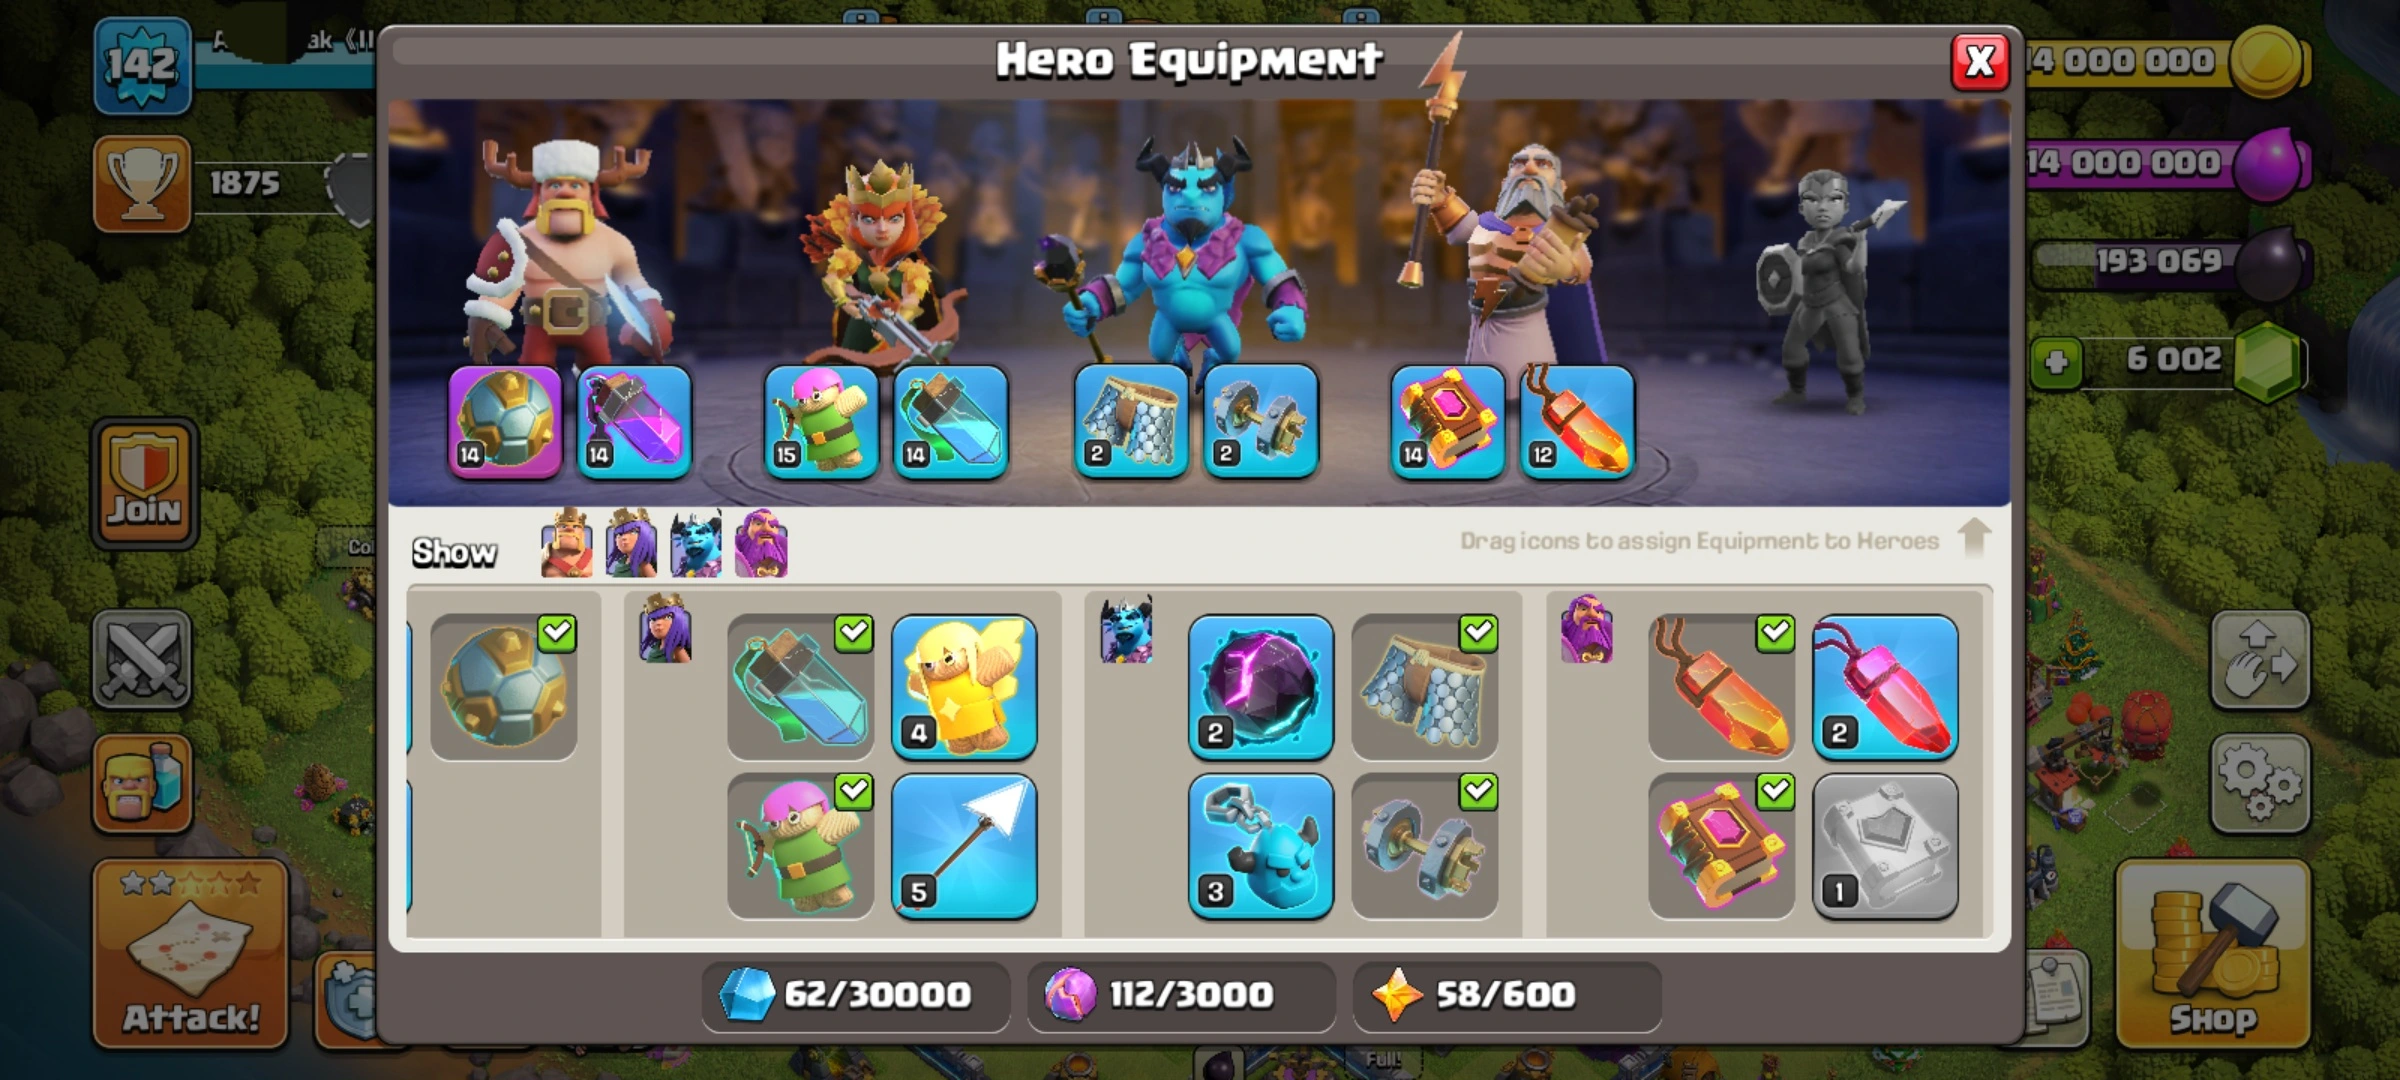Select the grey locked tome at level 1
Screen dimensions: 2400x1080
point(1885,846)
